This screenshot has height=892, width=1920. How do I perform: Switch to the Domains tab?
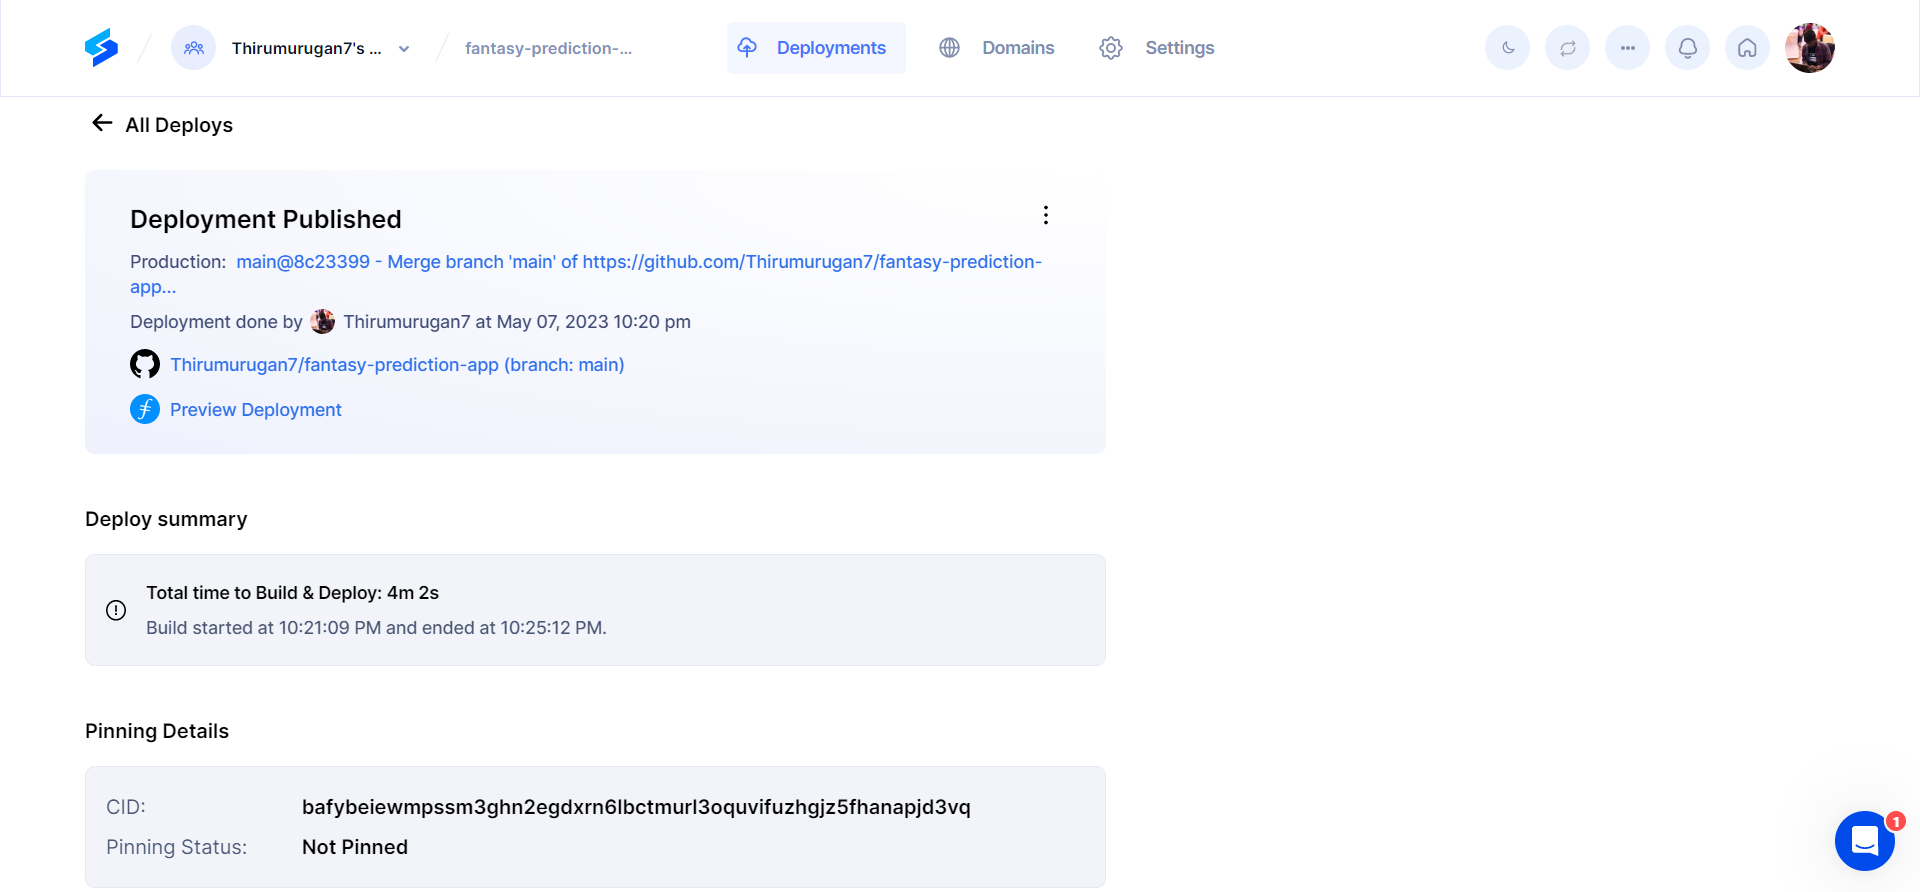click(996, 48)
